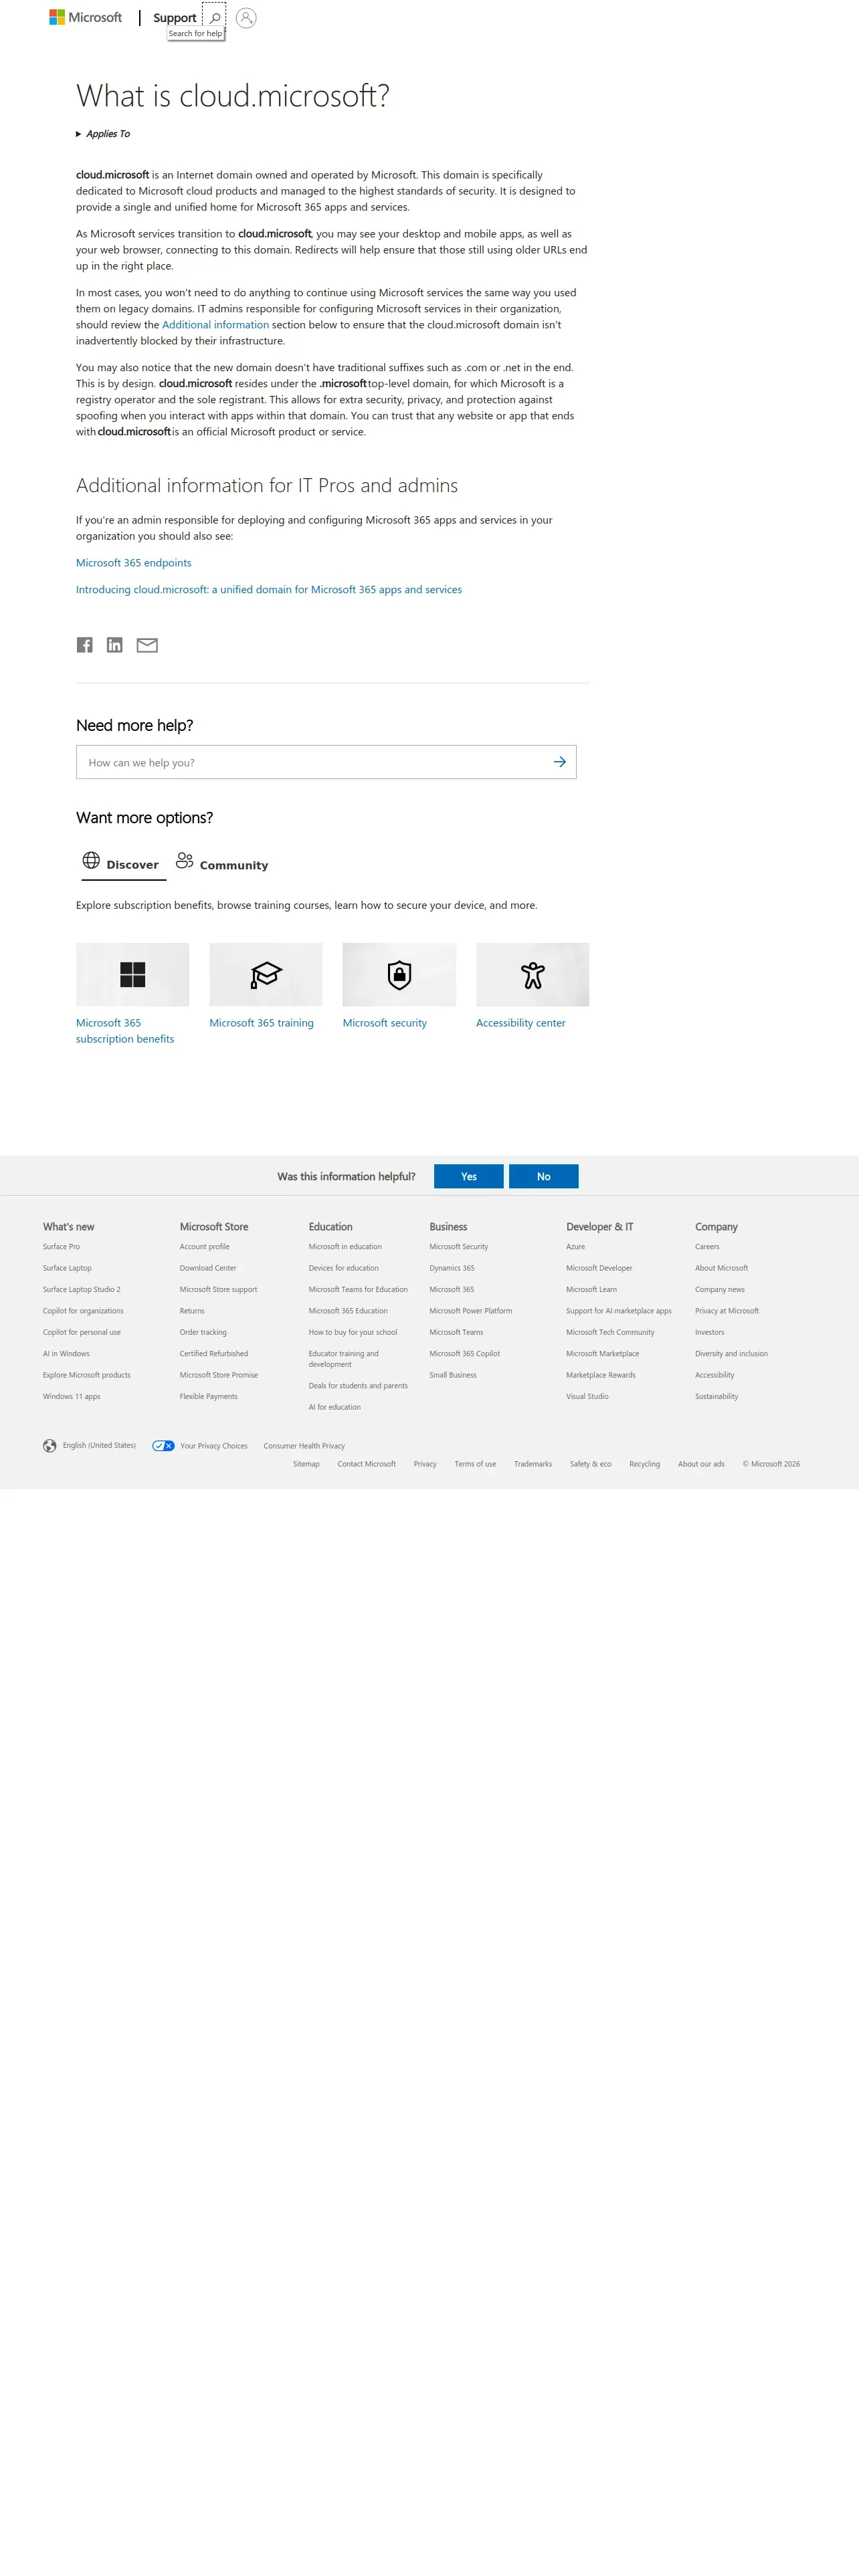Open Microsoft Teams for Education footer link
The image size is (859, 2576).
[x=358, y=1290]
